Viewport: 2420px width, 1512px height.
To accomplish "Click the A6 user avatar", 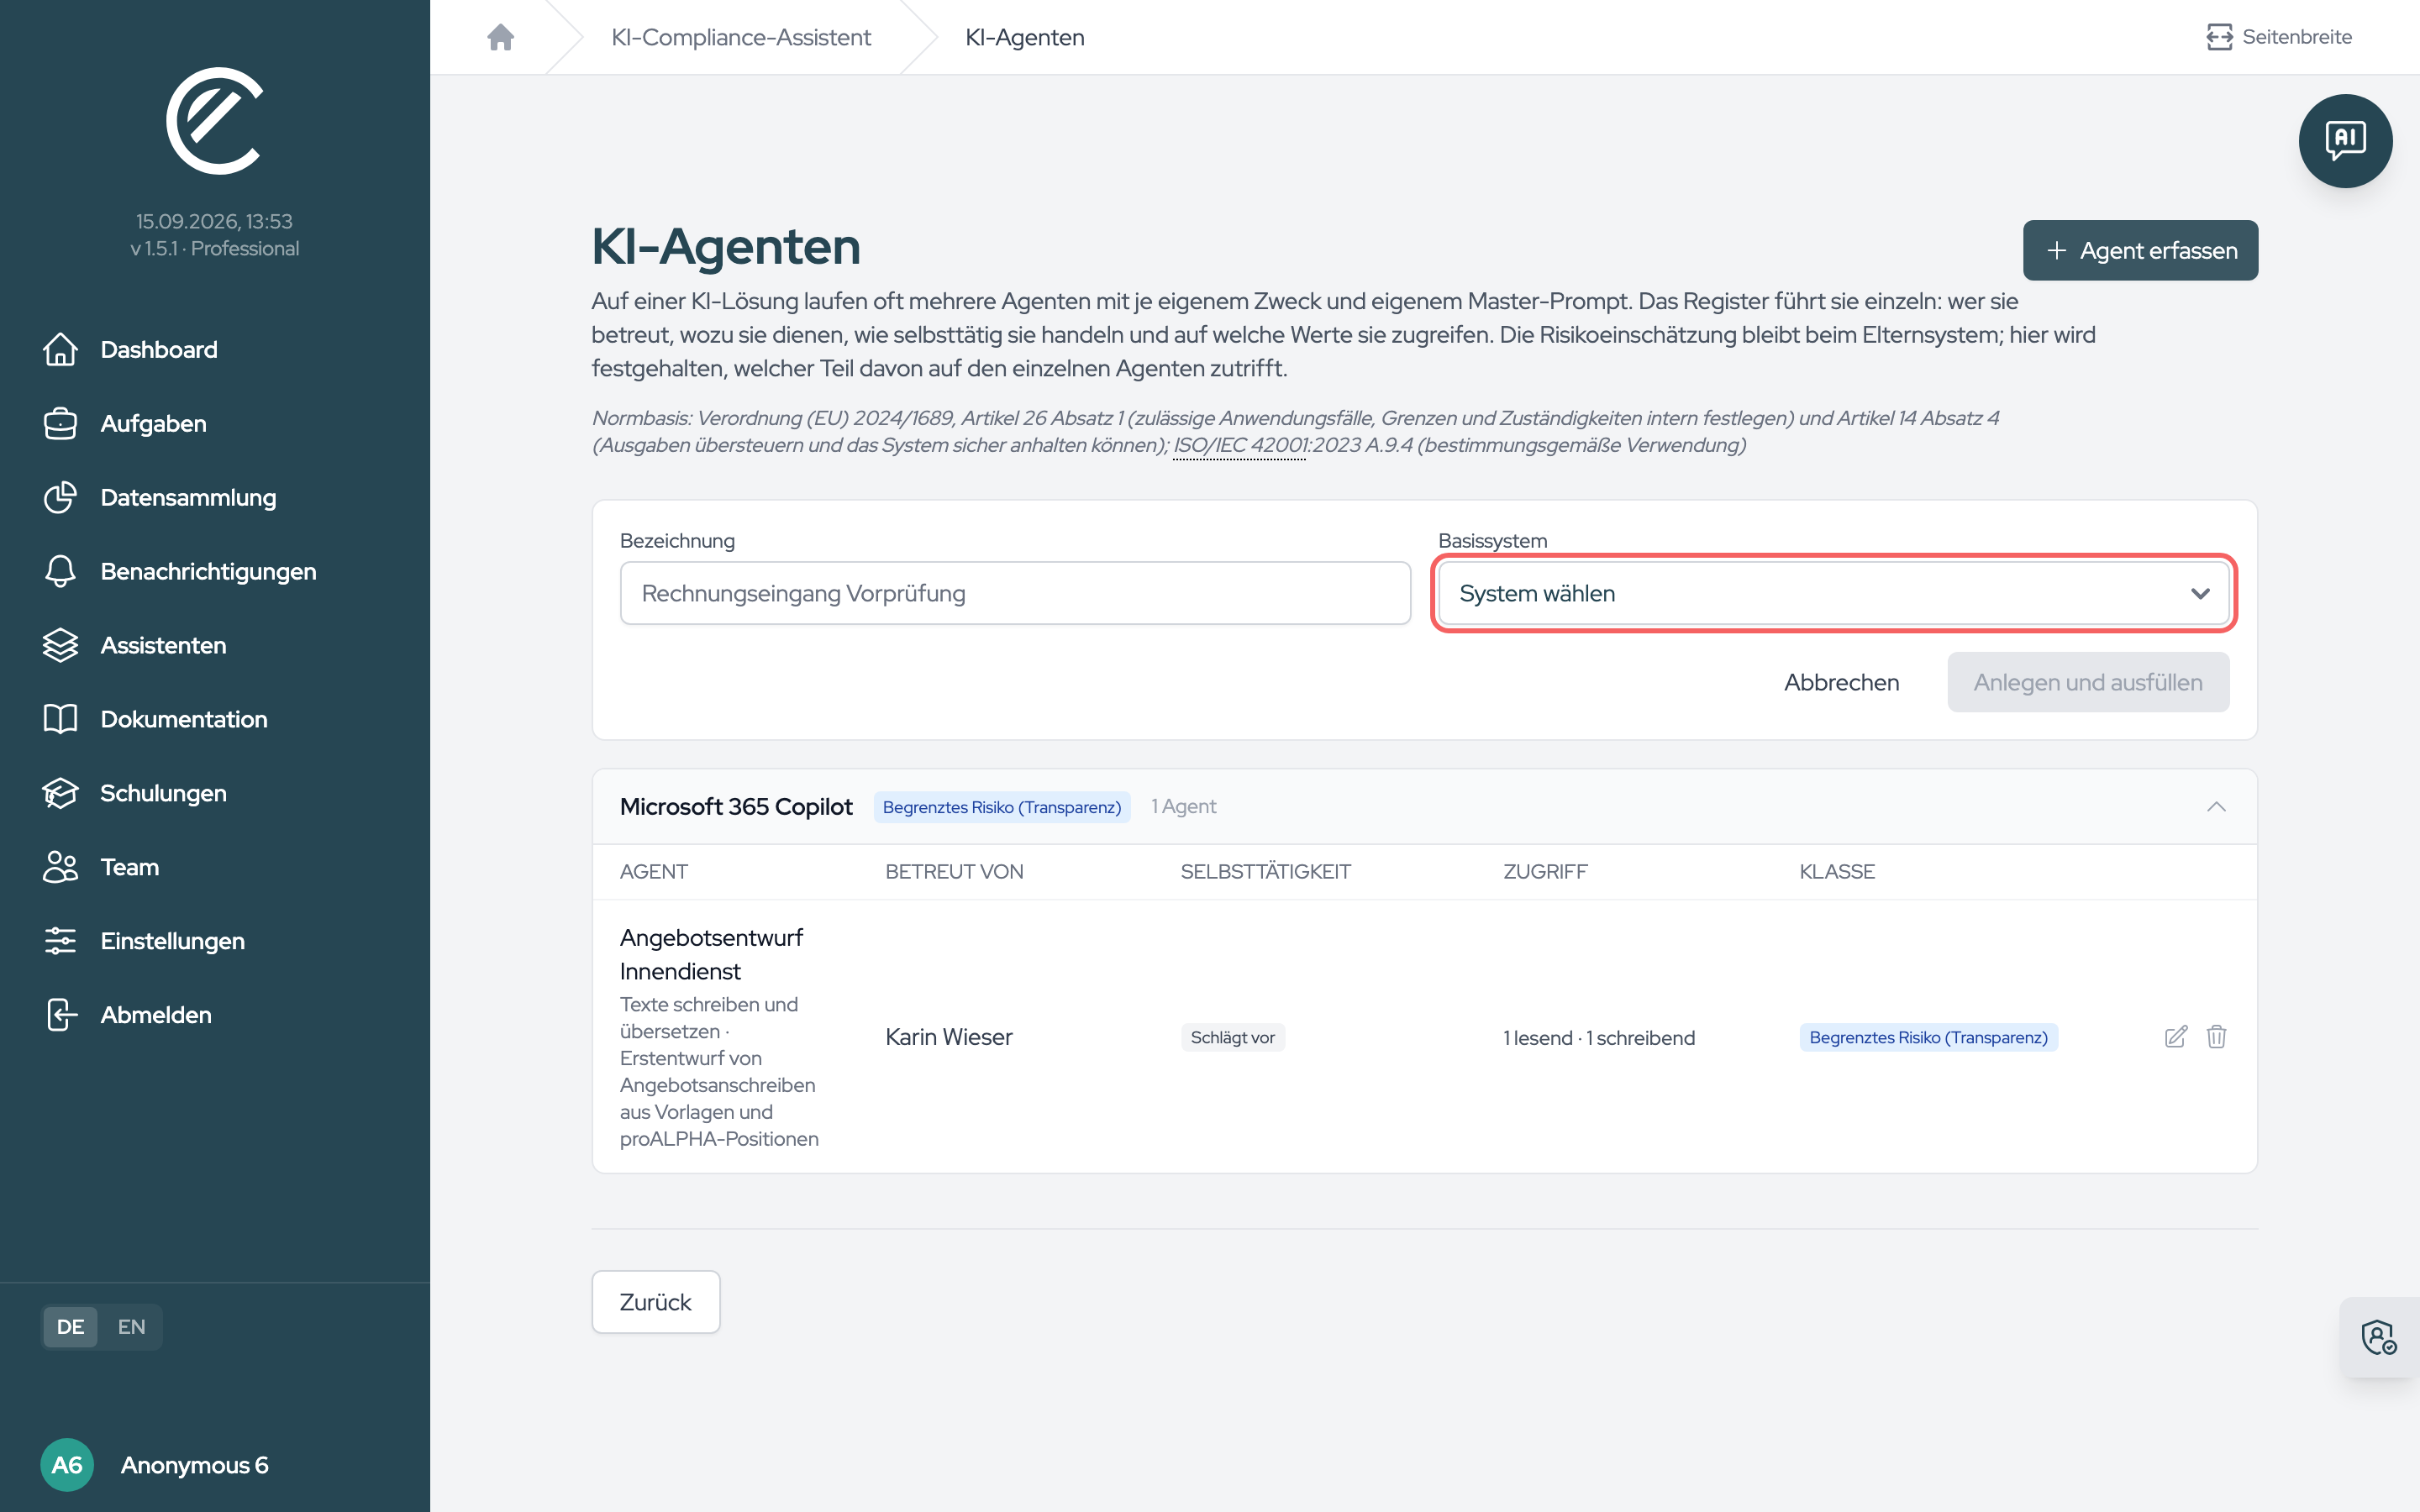I will pyautogui.click(x=67, y=1465).
